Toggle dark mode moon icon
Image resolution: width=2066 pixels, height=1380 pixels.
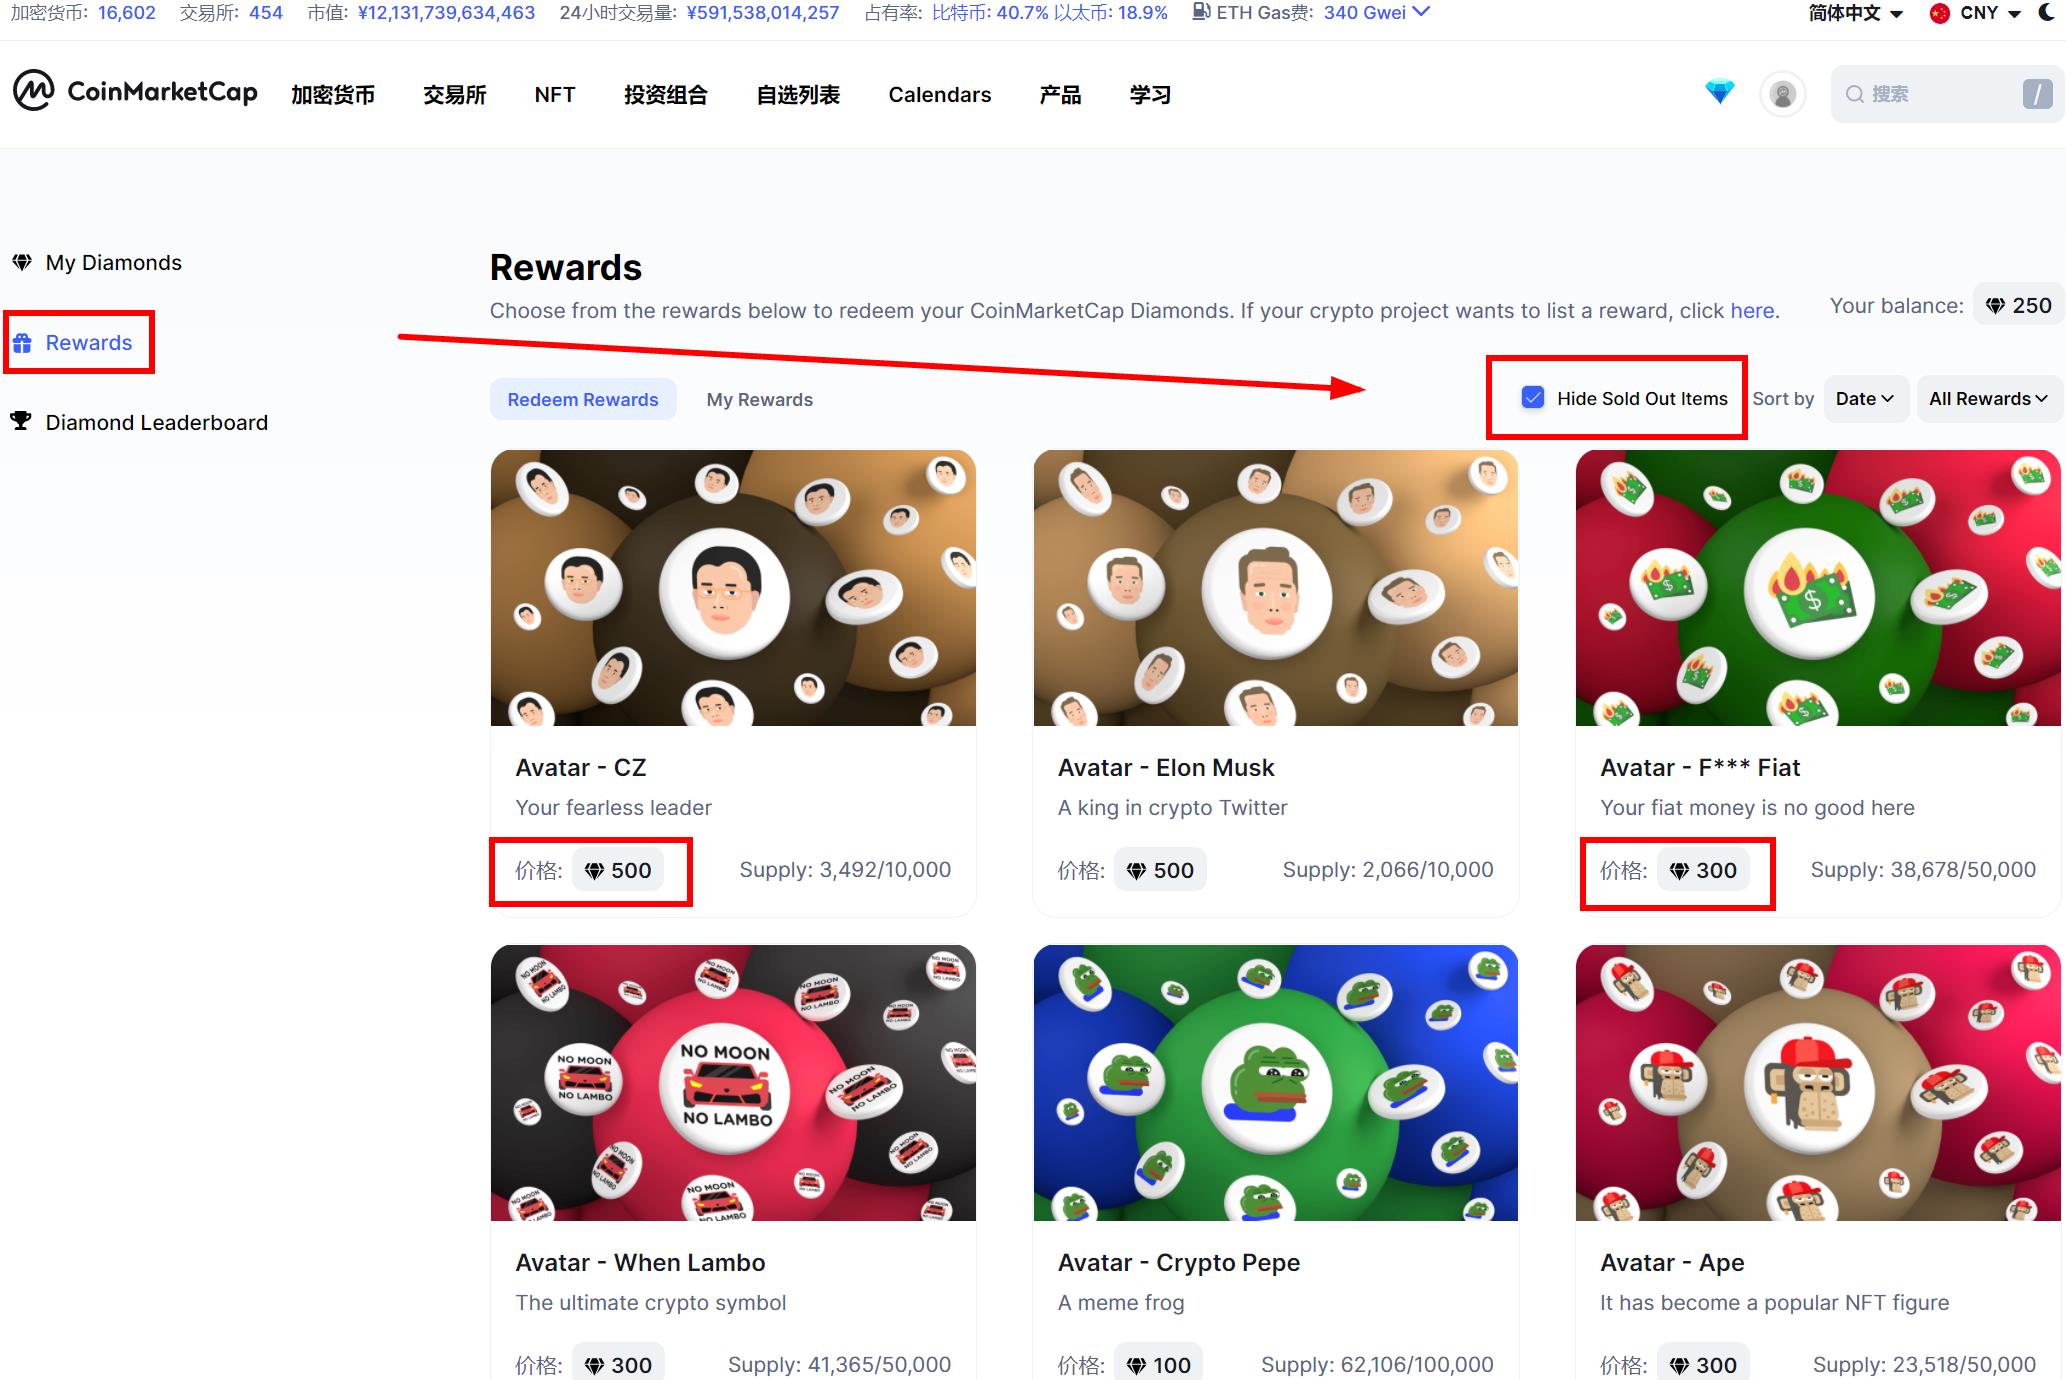tap(2047, 13)
